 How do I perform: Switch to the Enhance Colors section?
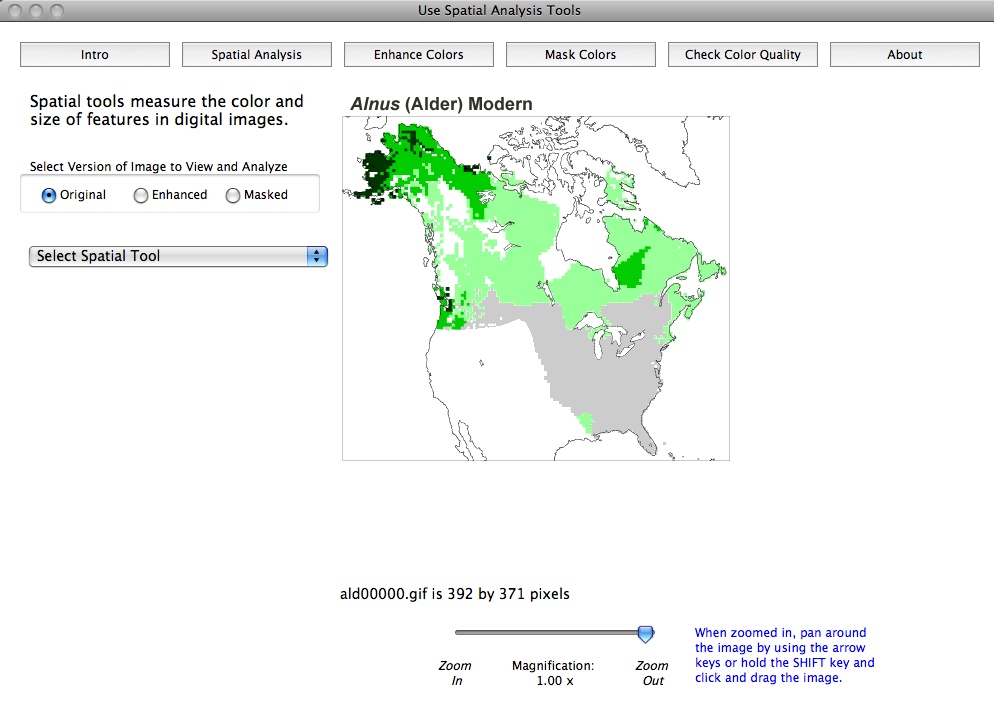[418, 54]
